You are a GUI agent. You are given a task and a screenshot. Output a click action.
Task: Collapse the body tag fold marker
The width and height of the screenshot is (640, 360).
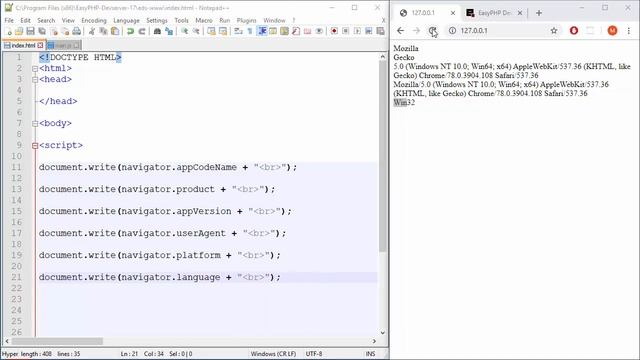click(x=35, y=124)
